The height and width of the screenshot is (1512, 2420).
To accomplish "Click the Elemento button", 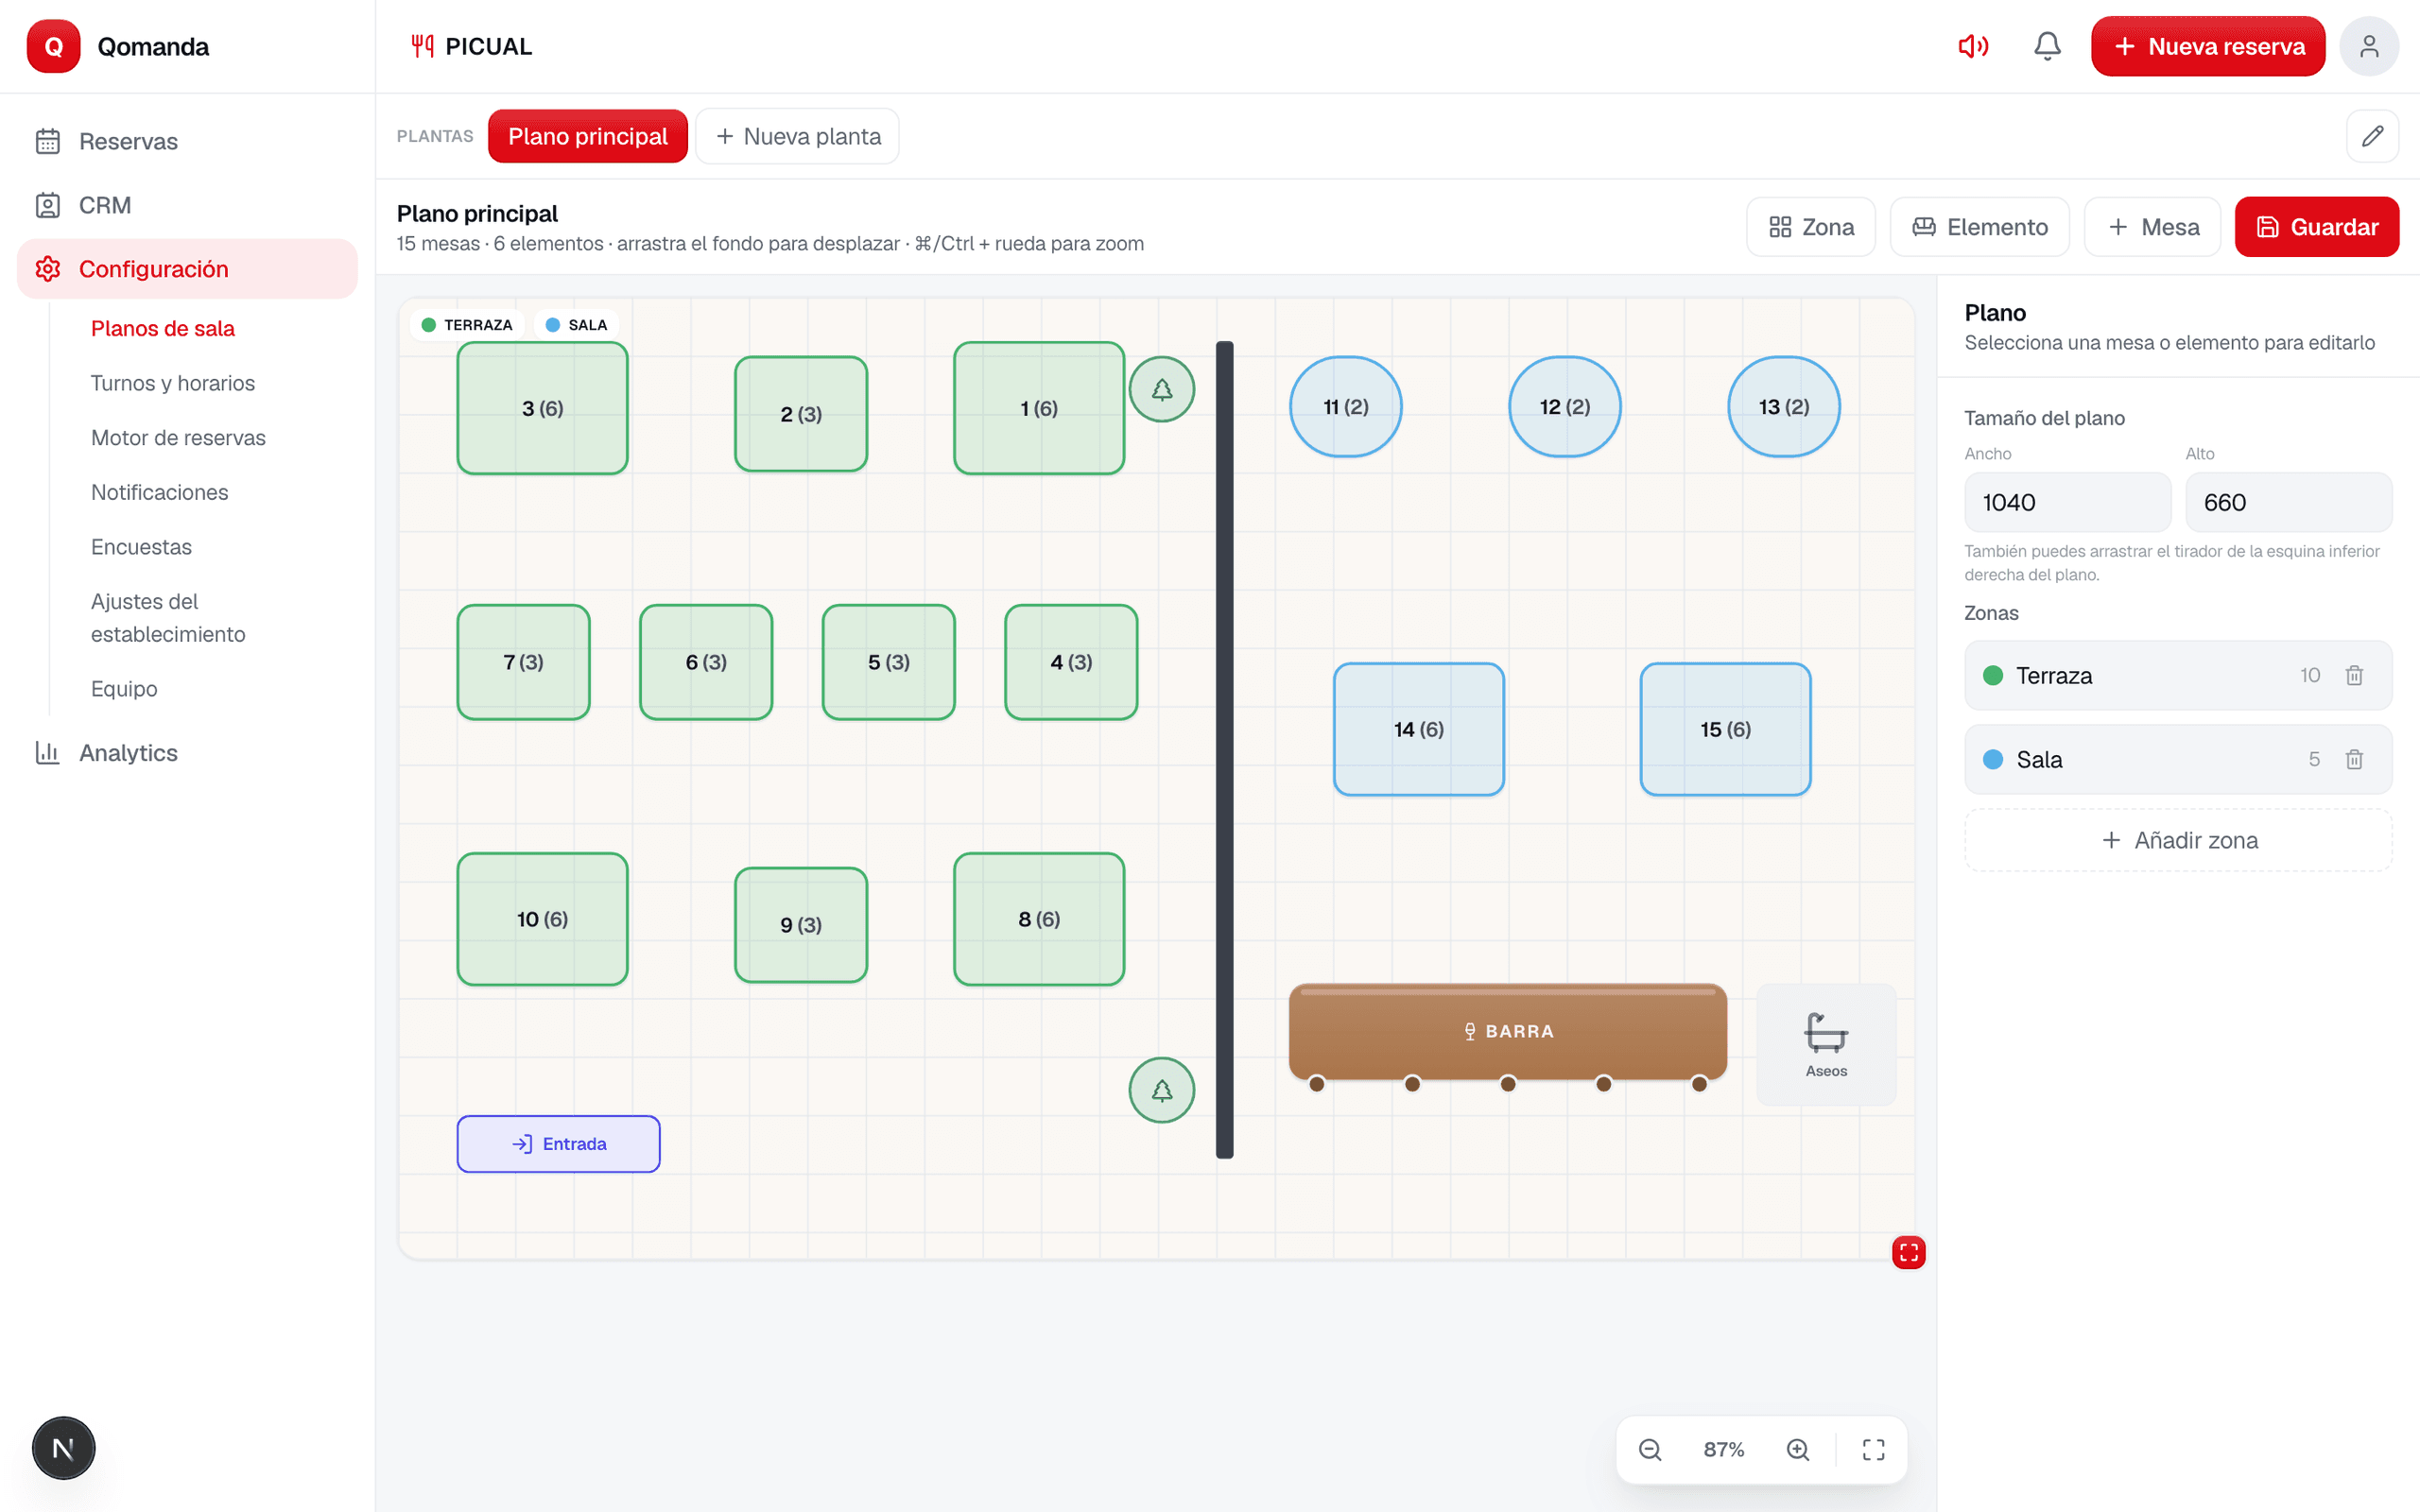I will (x=1979, y=227).
